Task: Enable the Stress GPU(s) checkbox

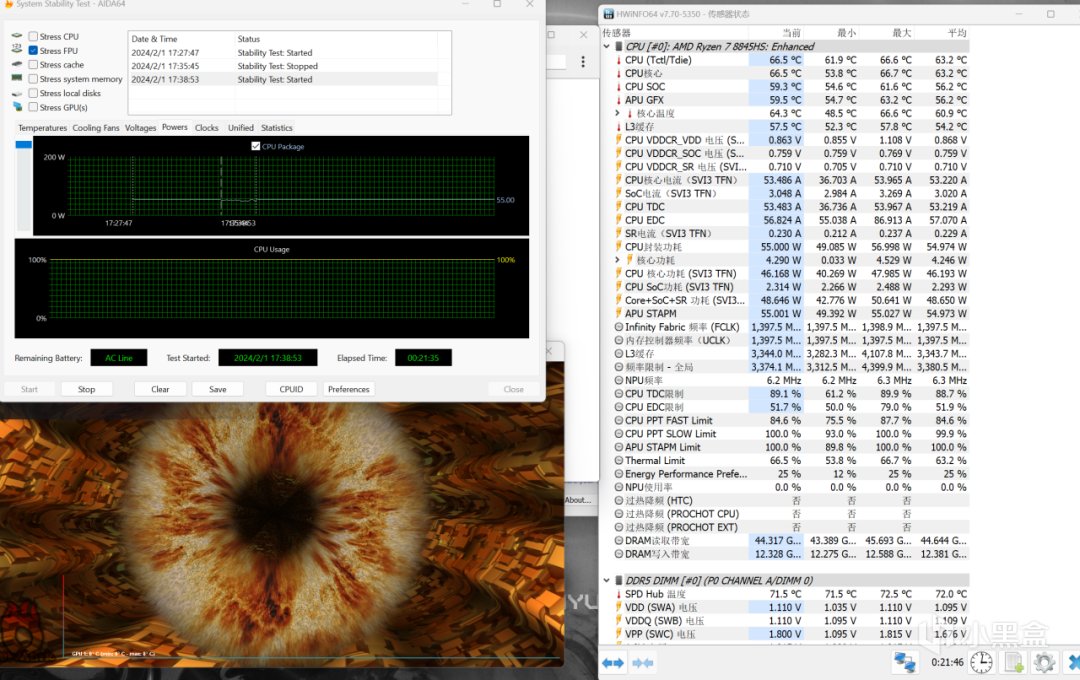Action: [33, 107]
